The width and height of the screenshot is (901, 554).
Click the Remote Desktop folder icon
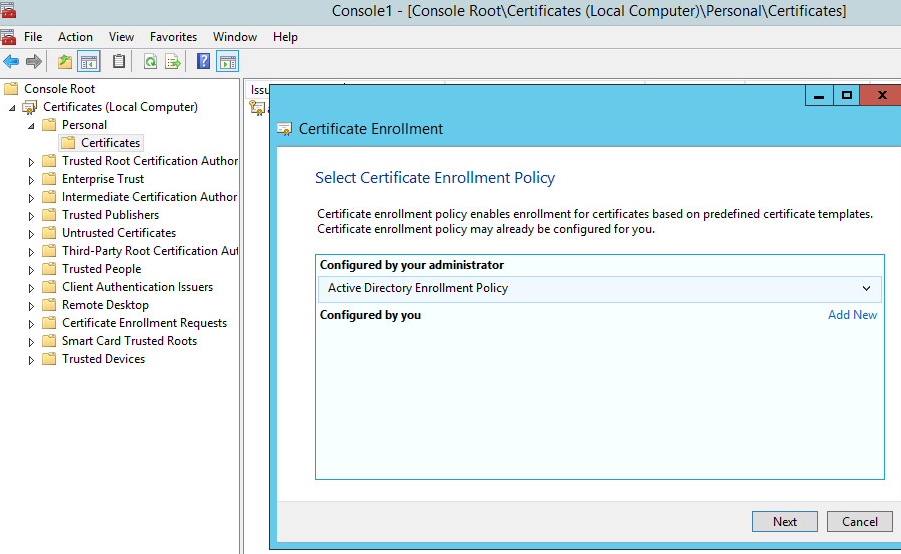pos(49,305)
